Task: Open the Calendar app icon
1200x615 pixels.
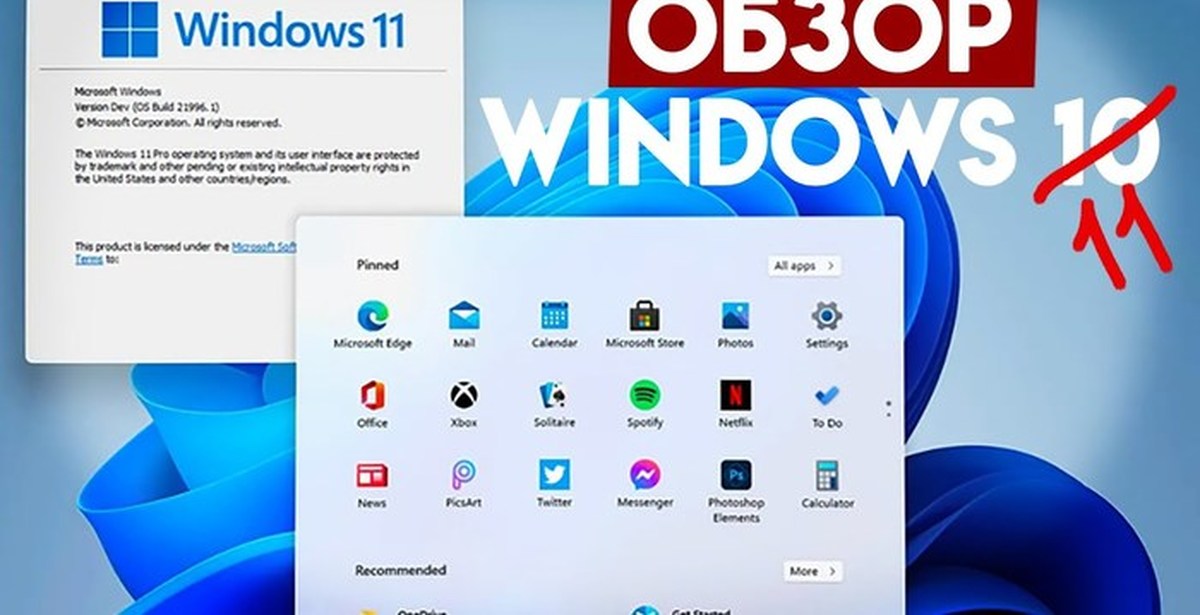Action: tap(554, 317)
